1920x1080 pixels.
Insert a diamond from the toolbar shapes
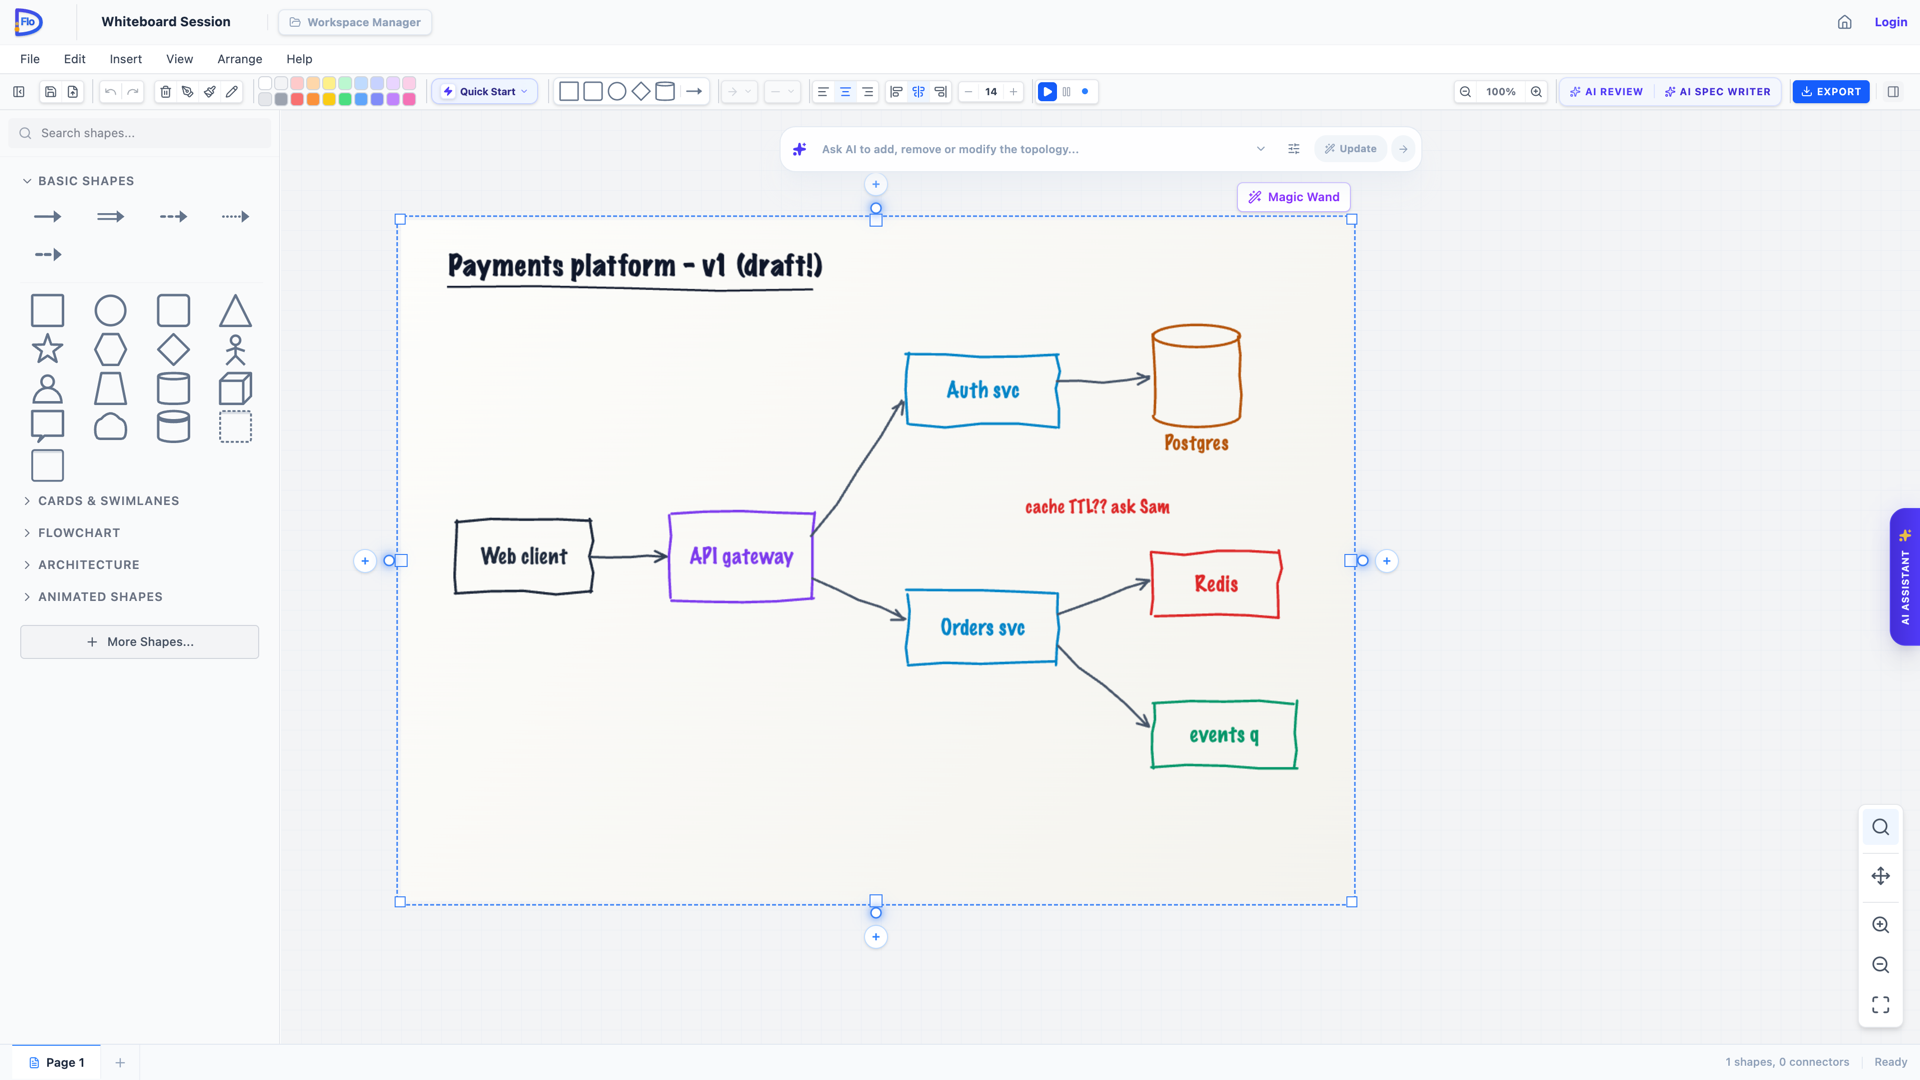641,92
